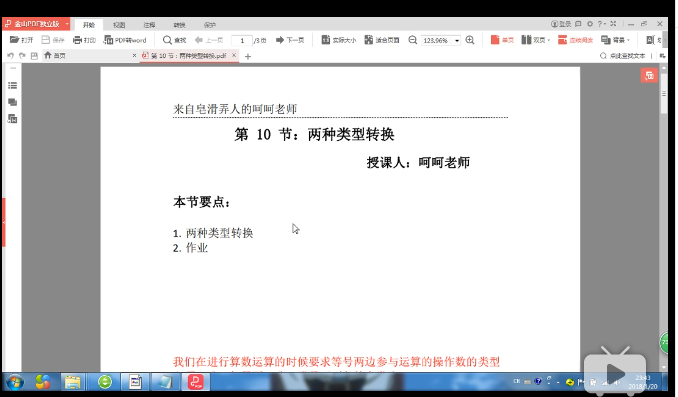Click the PDF转word conversion button
Screen dimensions: 678x397
tap(125, 40)
